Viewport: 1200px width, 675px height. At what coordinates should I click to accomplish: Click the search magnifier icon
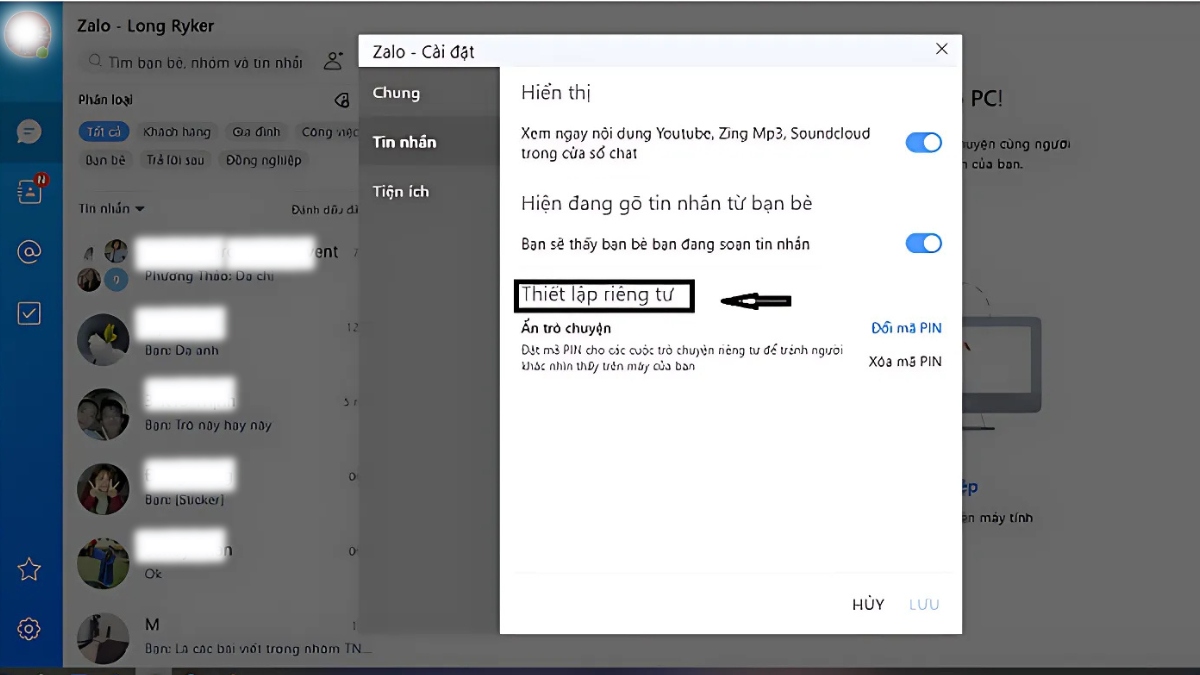click(x=96, y=62)
